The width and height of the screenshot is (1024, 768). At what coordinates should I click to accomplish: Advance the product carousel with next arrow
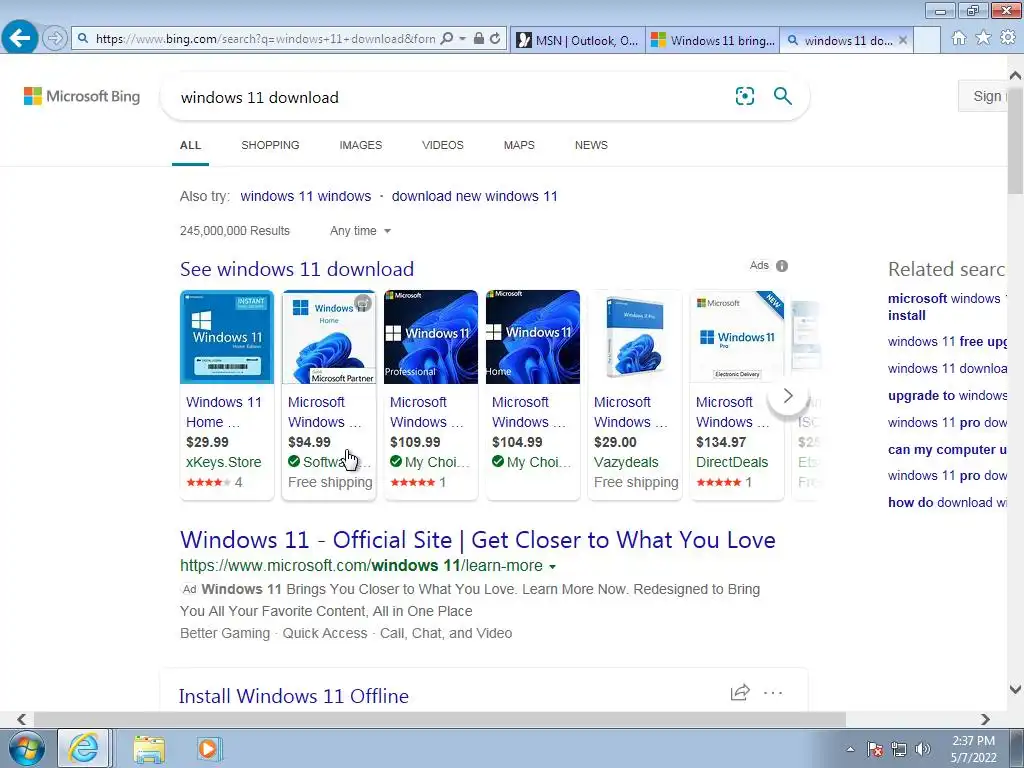[x=788, y=395]
